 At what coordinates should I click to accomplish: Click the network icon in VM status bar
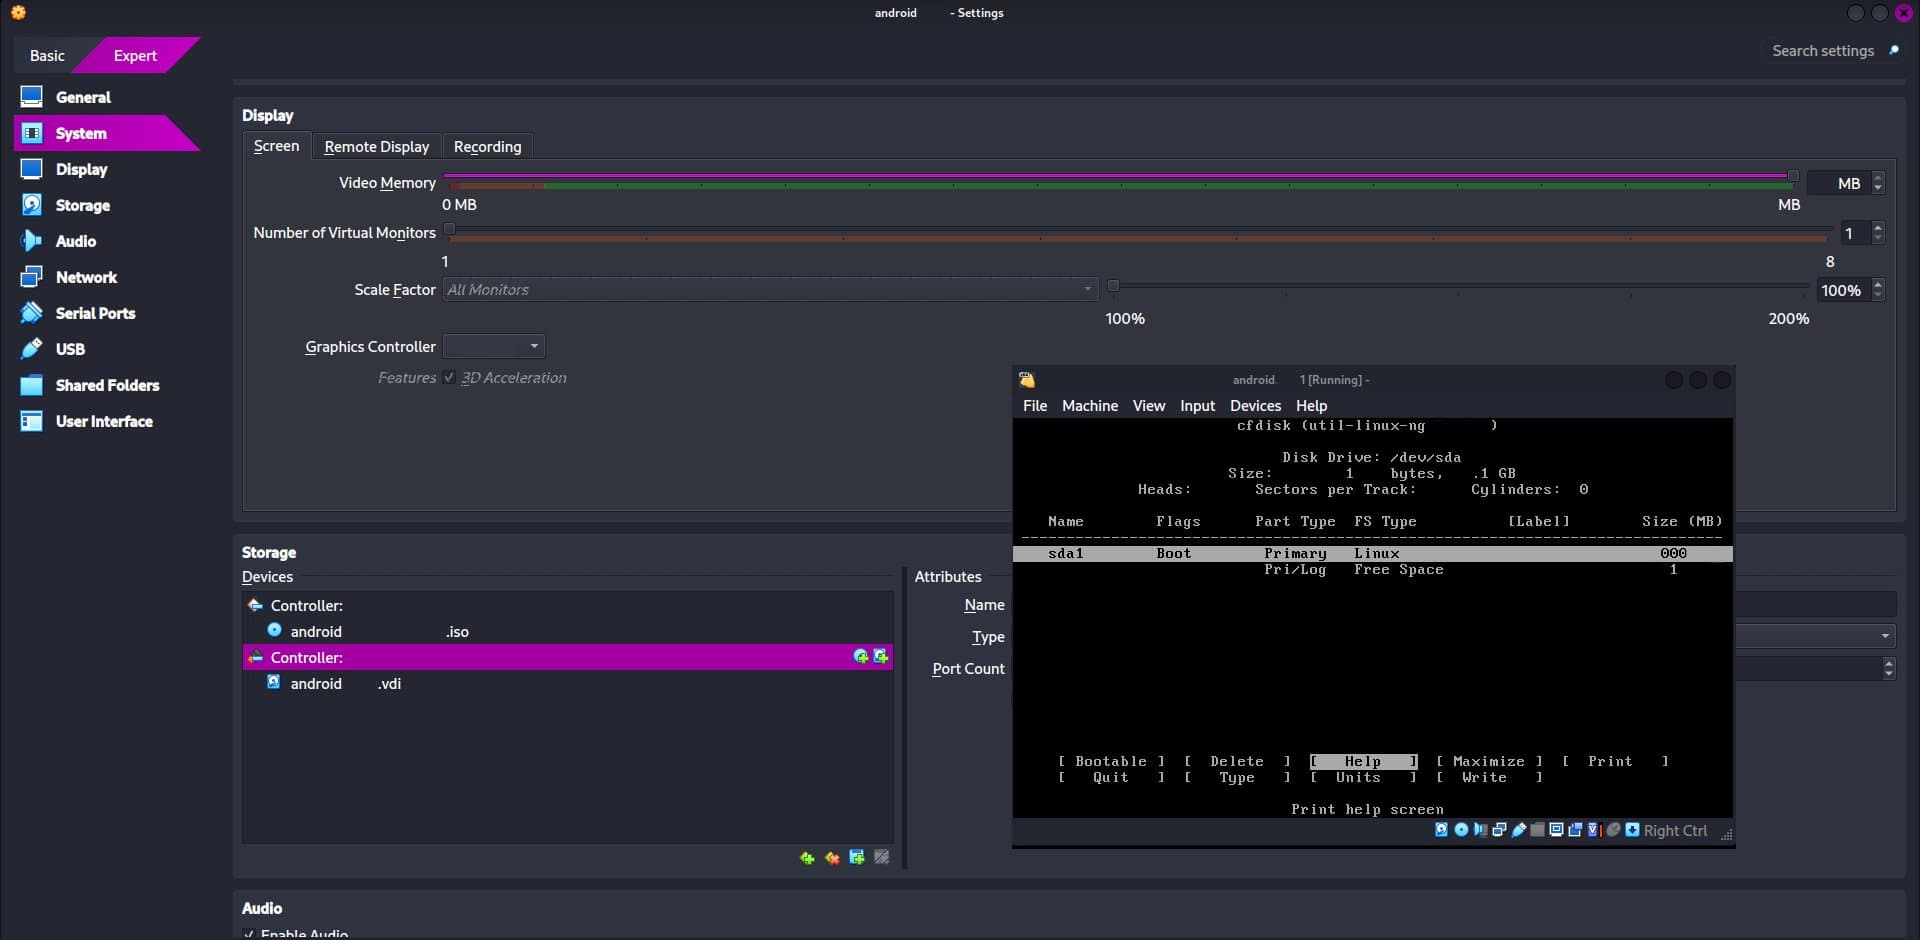(1499, 830)
